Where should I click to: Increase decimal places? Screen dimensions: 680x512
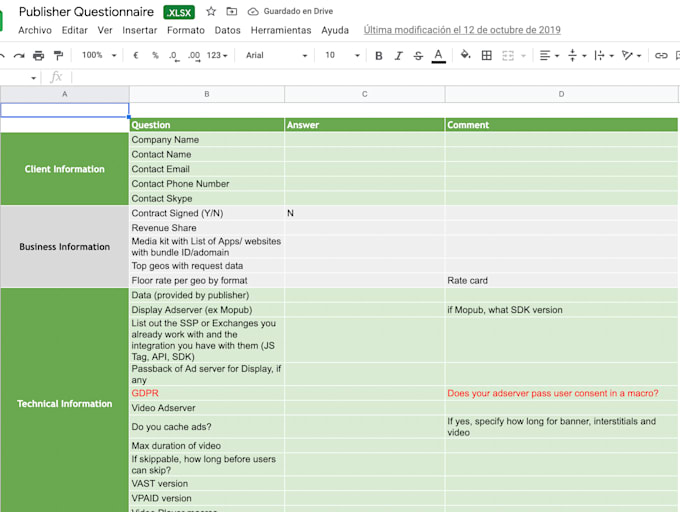194,56
